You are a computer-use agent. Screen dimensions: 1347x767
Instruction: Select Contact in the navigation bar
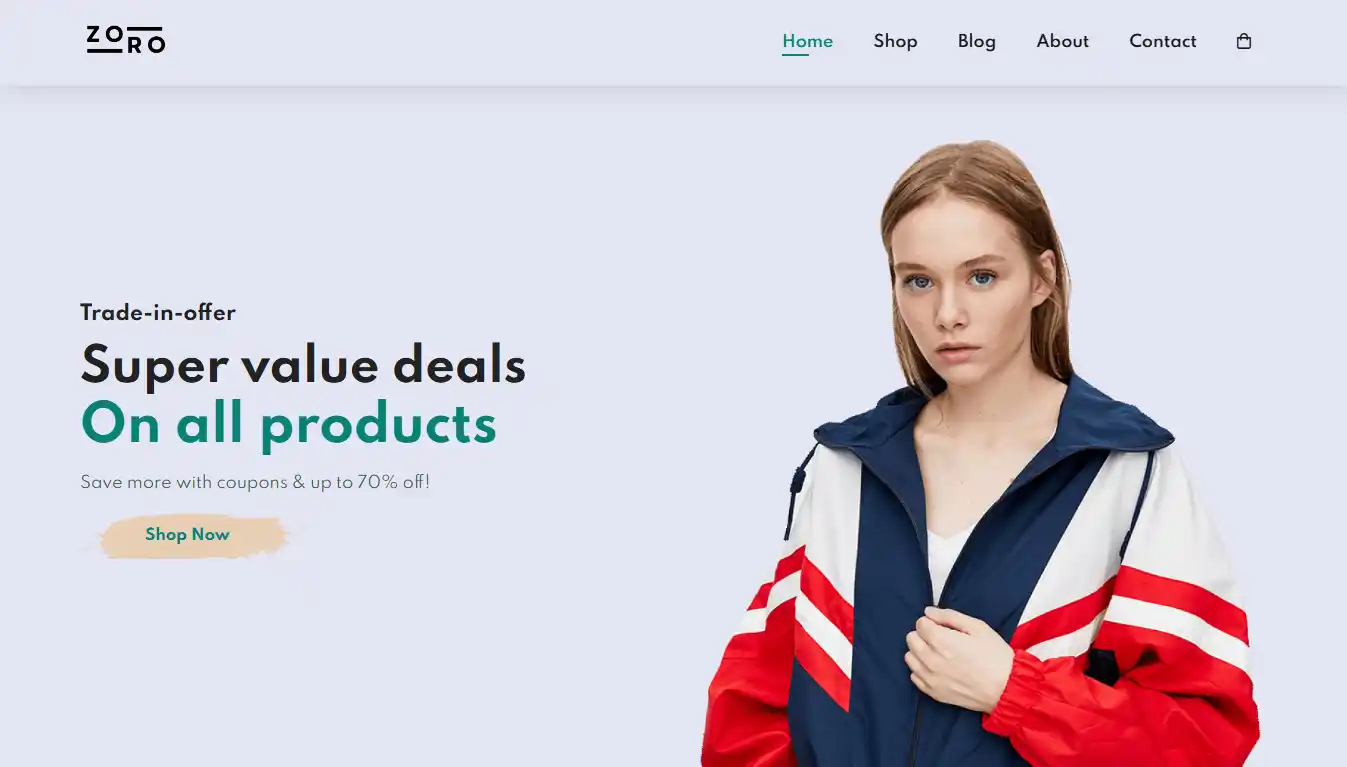(1162, 41)
